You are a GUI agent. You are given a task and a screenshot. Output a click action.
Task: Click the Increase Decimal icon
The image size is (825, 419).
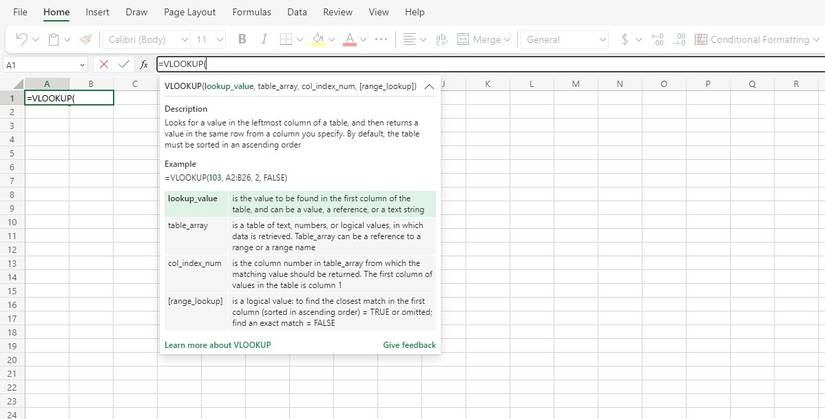click(657, 39)
